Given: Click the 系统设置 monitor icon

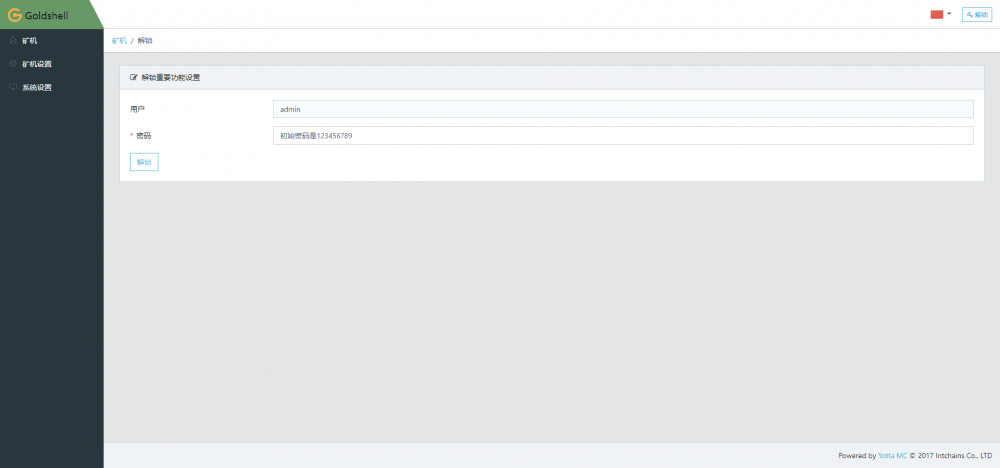Looking at the screenshot, I should coord(13,87).
